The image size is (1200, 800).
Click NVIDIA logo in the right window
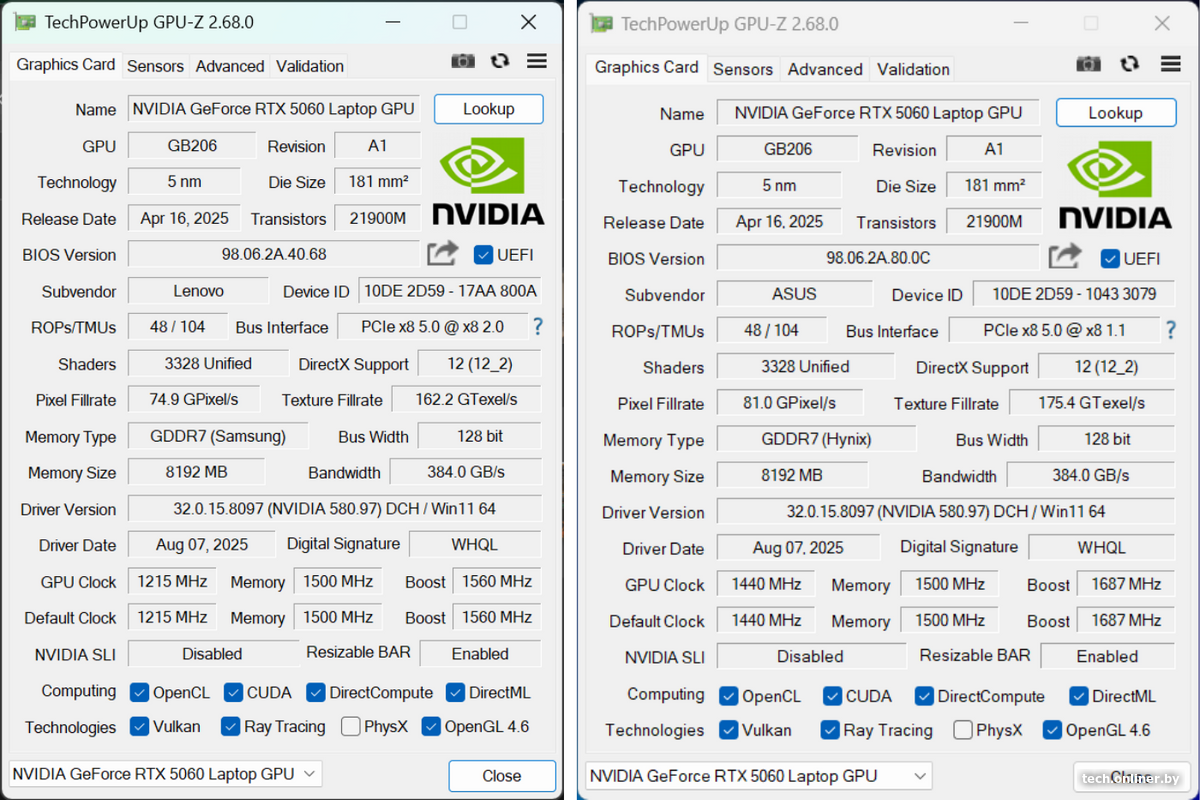coord(1115,187)
